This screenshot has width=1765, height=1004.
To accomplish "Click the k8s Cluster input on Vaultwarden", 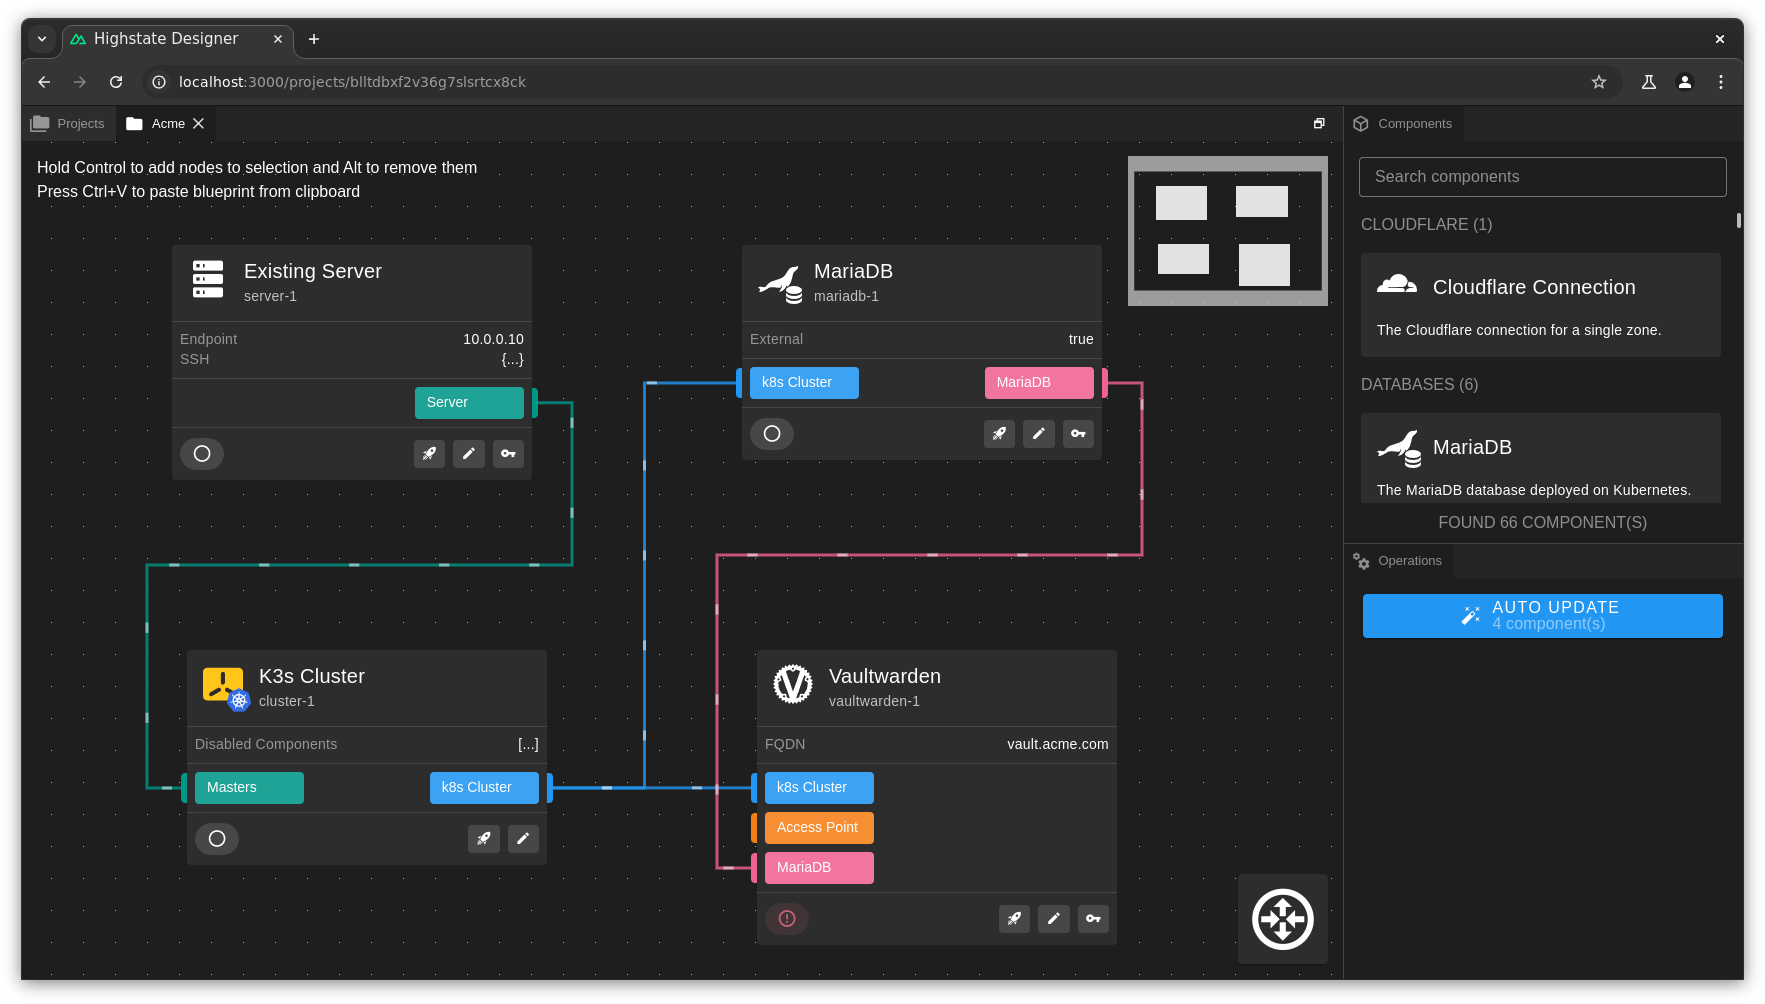I will (x=819, y=788).
